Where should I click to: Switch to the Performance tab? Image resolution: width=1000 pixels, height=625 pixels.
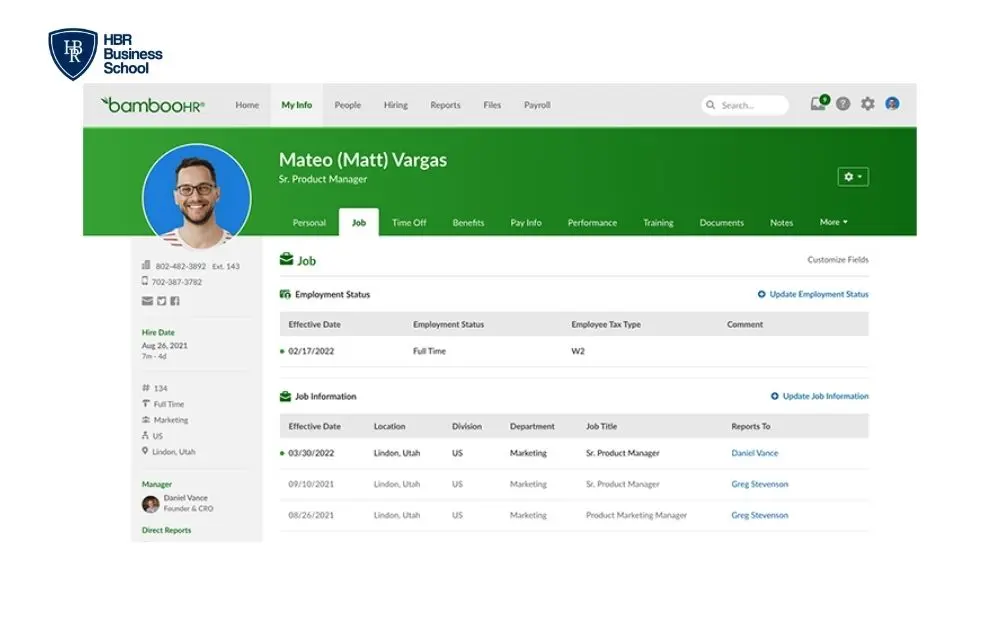[592, 223]
